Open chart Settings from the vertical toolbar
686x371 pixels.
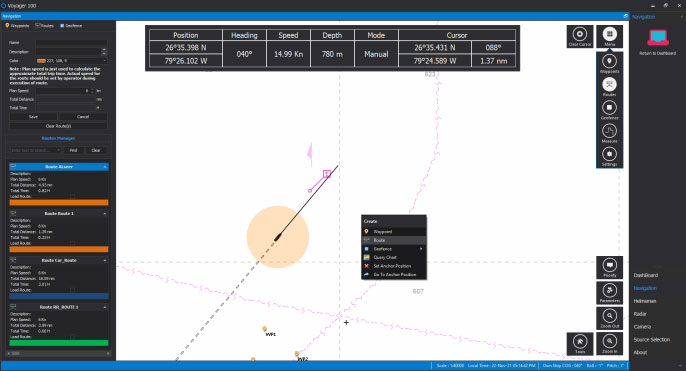609,156
